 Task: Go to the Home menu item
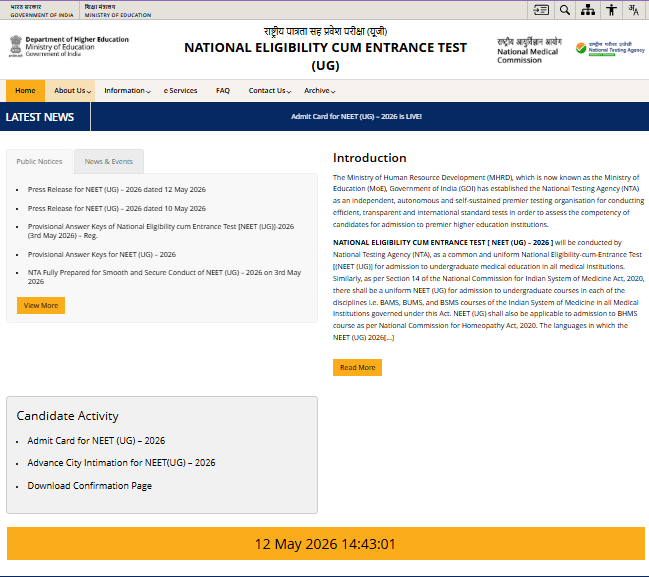pos(25,91)
